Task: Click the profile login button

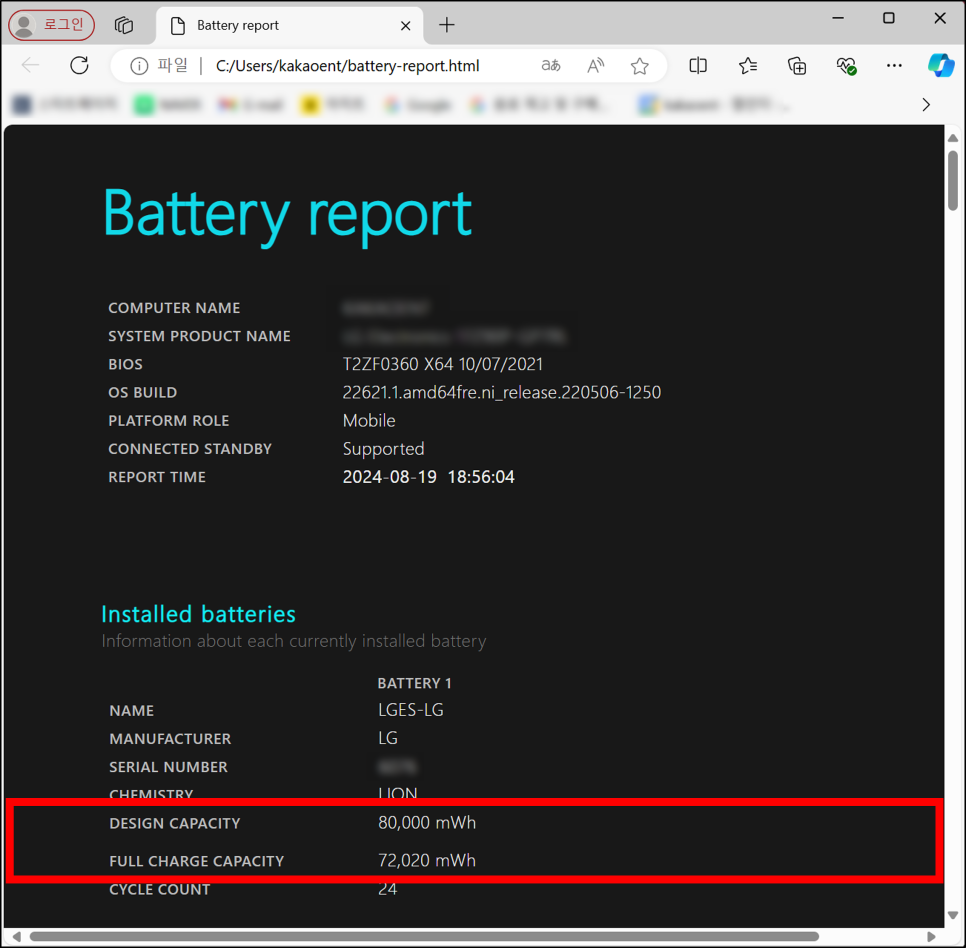Action: pyautogui.click(x=51, y=25)
